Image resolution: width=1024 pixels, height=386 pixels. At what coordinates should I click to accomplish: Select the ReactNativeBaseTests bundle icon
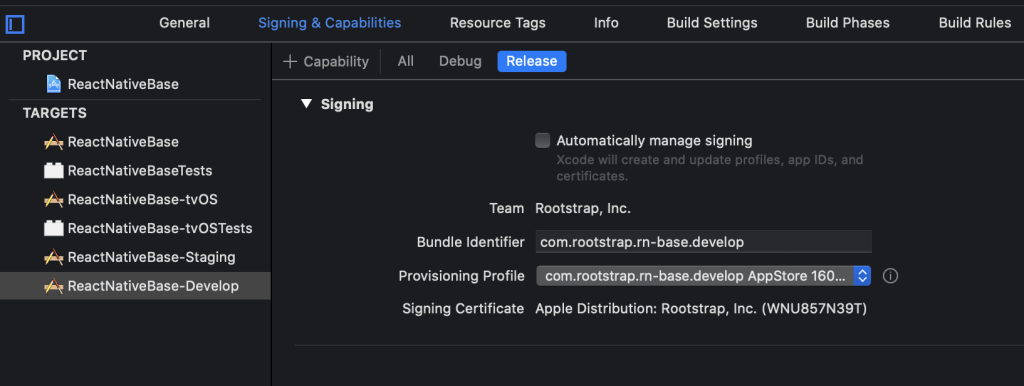(x=54, y=170)
